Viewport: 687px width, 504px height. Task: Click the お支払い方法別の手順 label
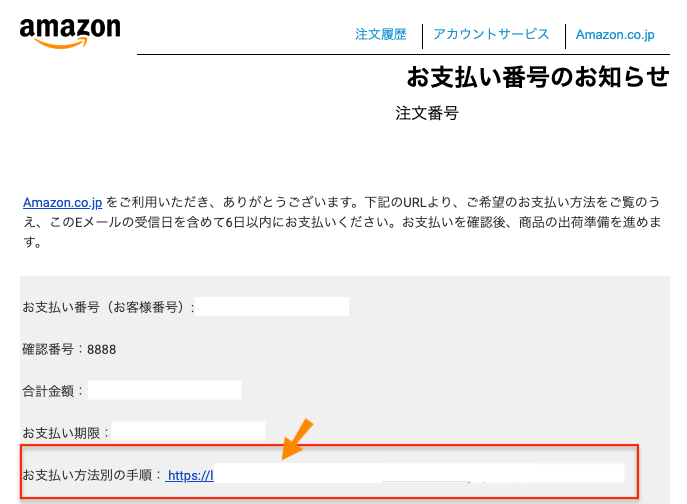pos(90,475)
